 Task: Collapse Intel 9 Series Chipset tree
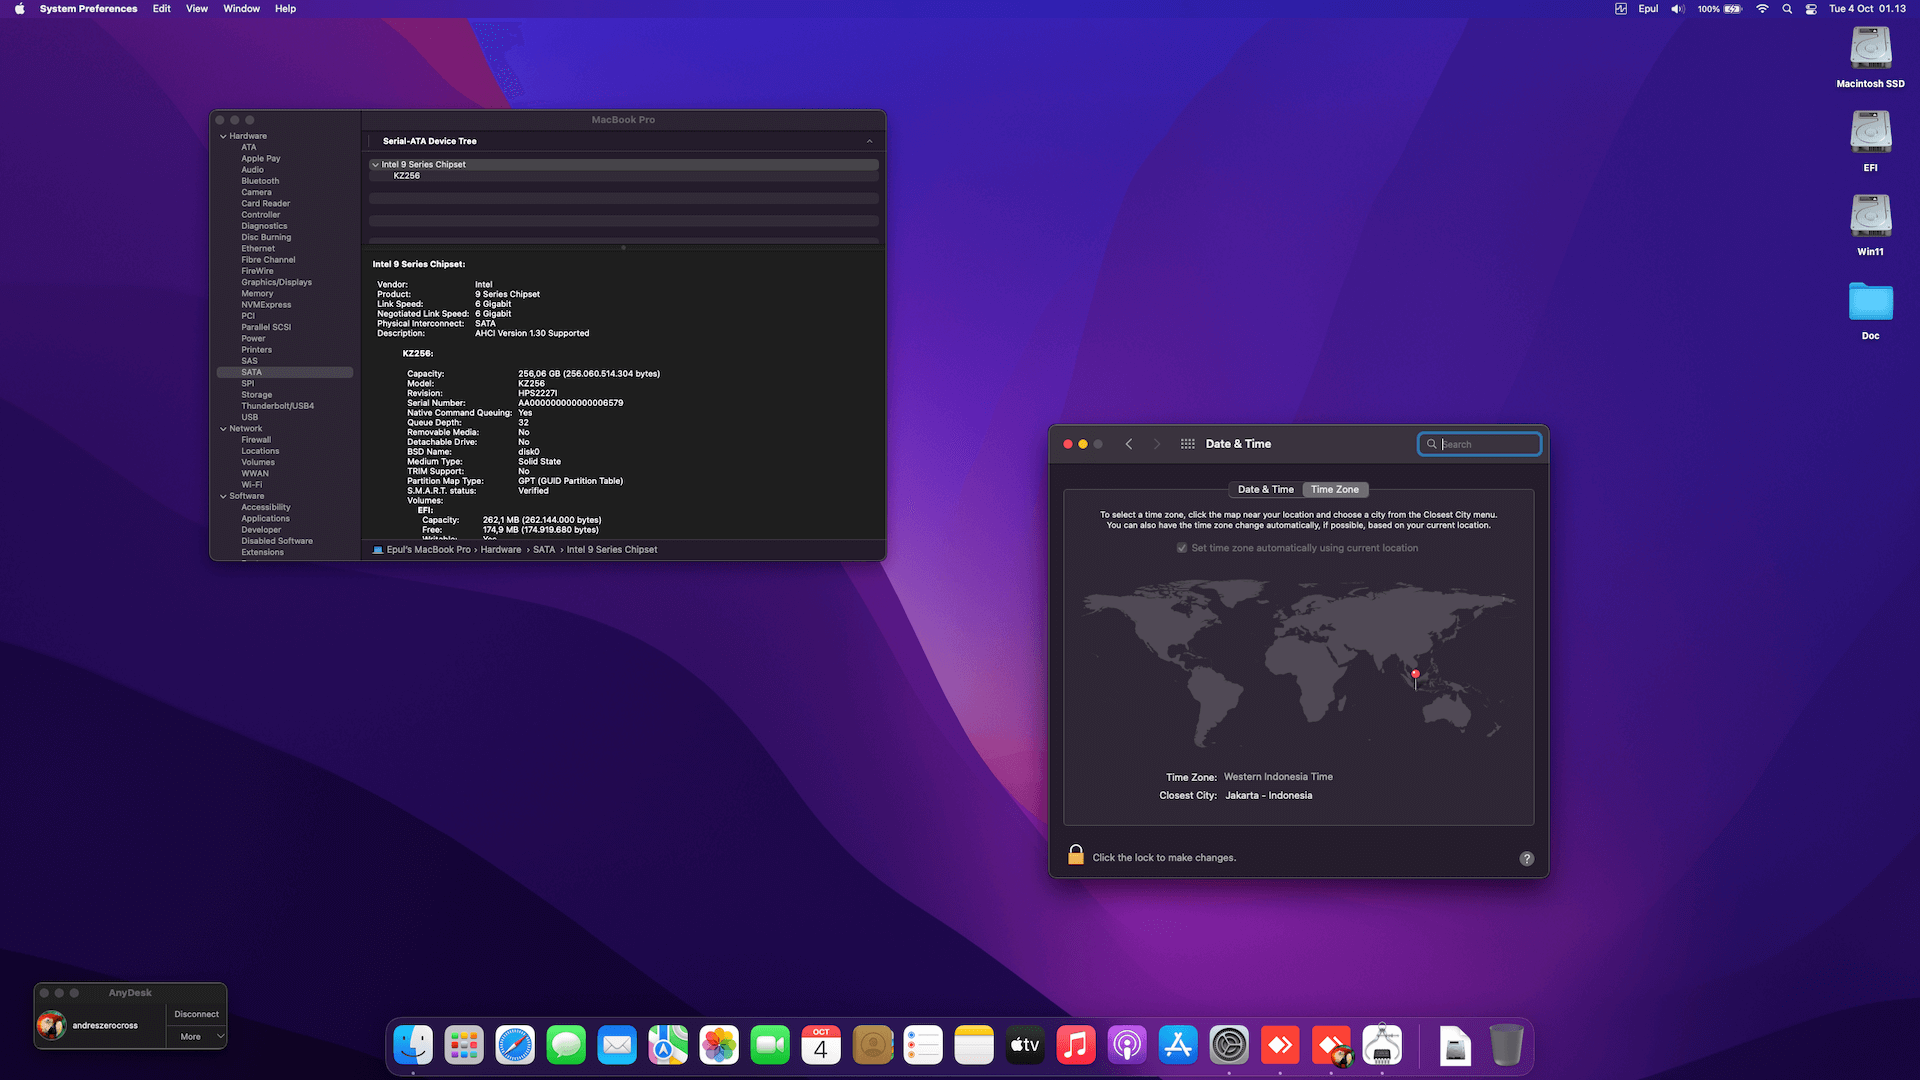coord(375,165)
